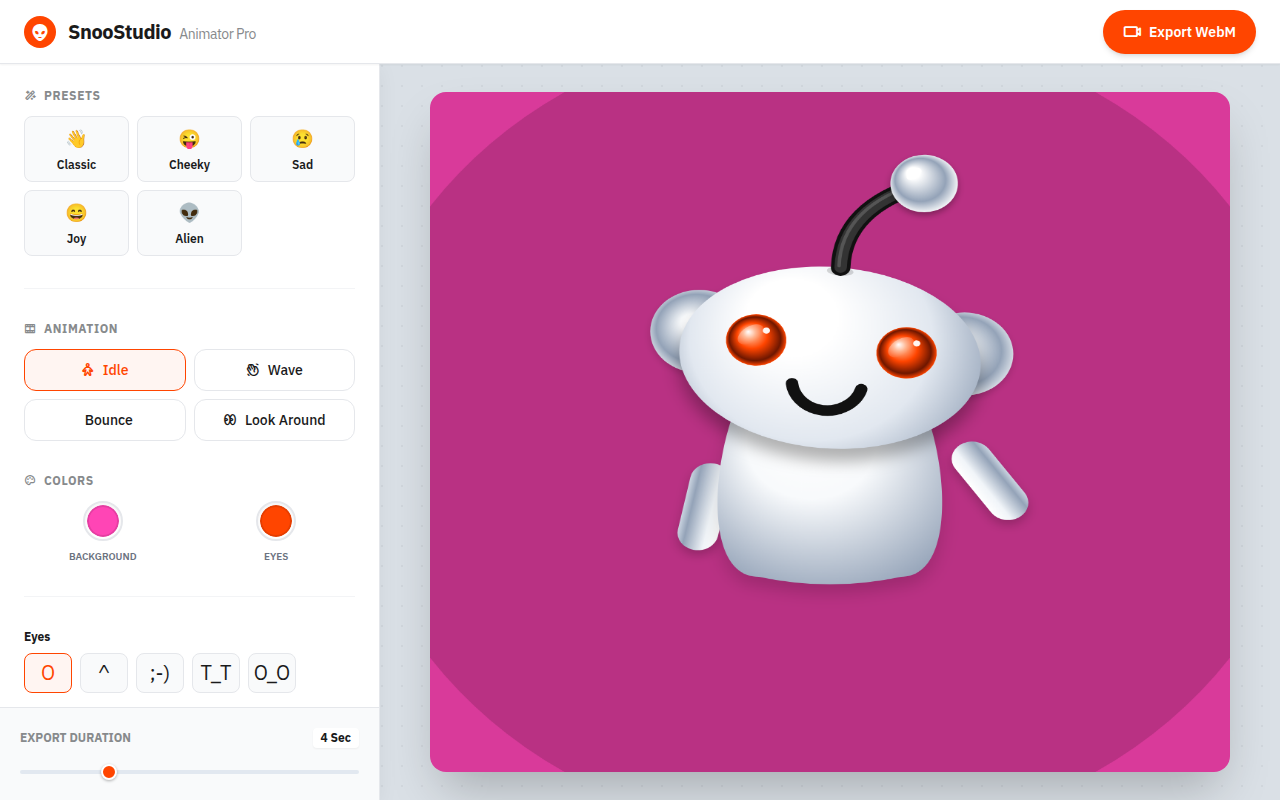
Task: Apply the Cheeky tongue-out preset
Action: coord(189,149)
